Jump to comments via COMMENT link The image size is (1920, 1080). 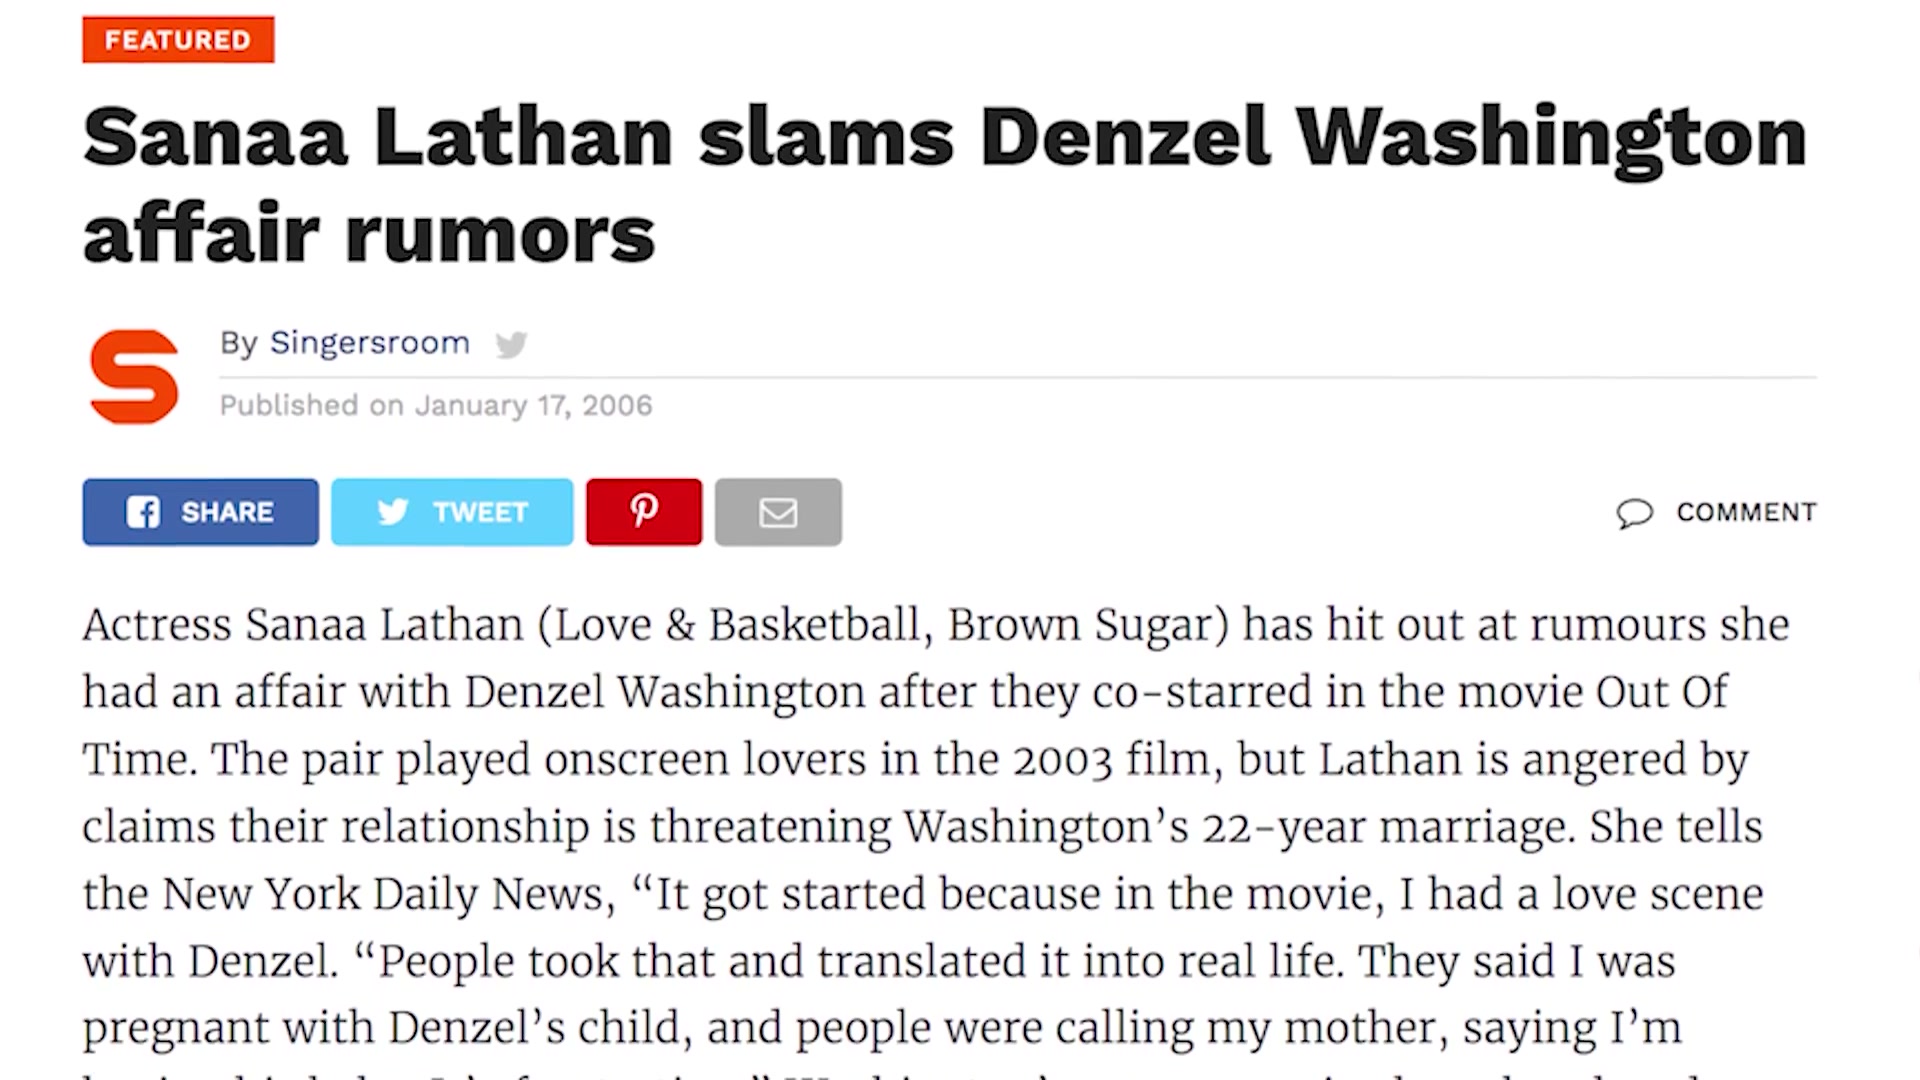(x=1746, y=512)
